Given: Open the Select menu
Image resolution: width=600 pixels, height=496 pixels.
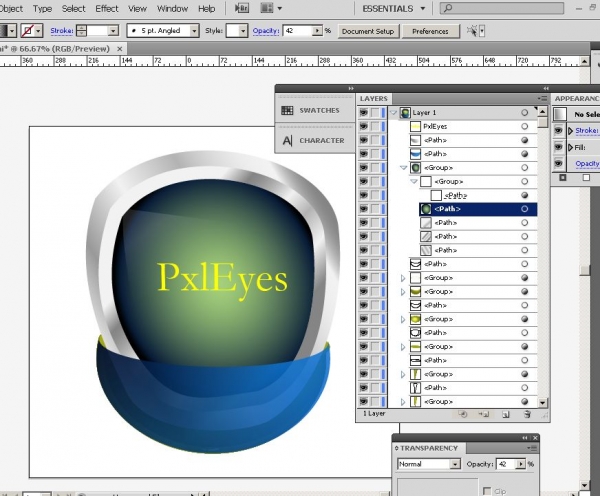Looking at the screenshot, I should [73, 8].
